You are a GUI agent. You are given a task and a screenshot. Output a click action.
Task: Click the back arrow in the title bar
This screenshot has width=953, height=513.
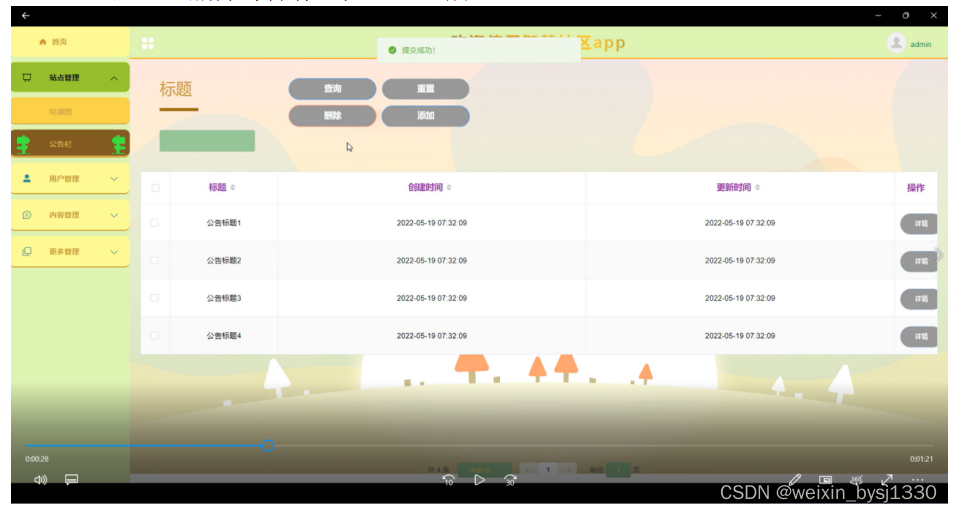(26, 15)
